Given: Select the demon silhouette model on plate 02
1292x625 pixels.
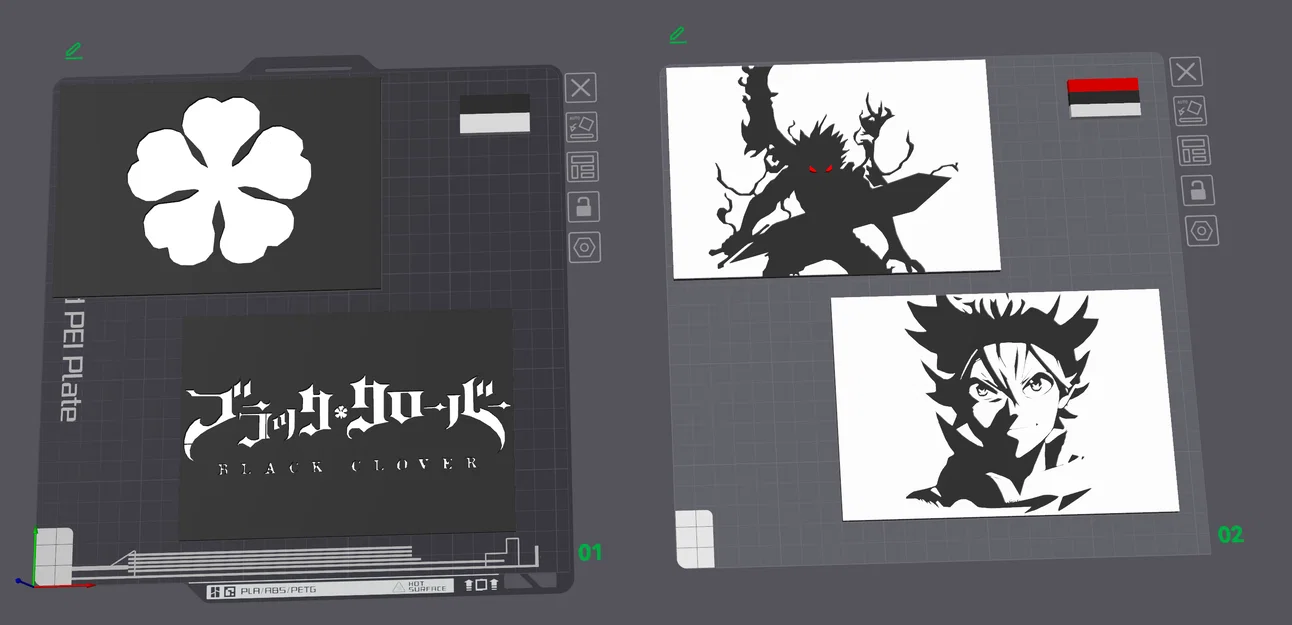Looking at the screenshot, I should (834, 169).
